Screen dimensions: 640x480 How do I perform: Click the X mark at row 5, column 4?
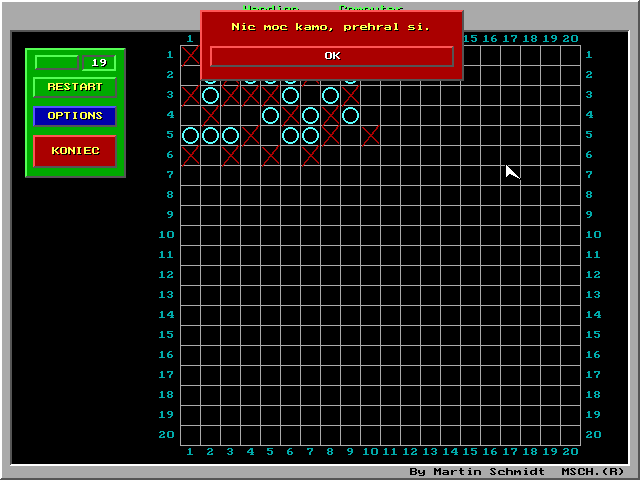[x=250, y=136]
